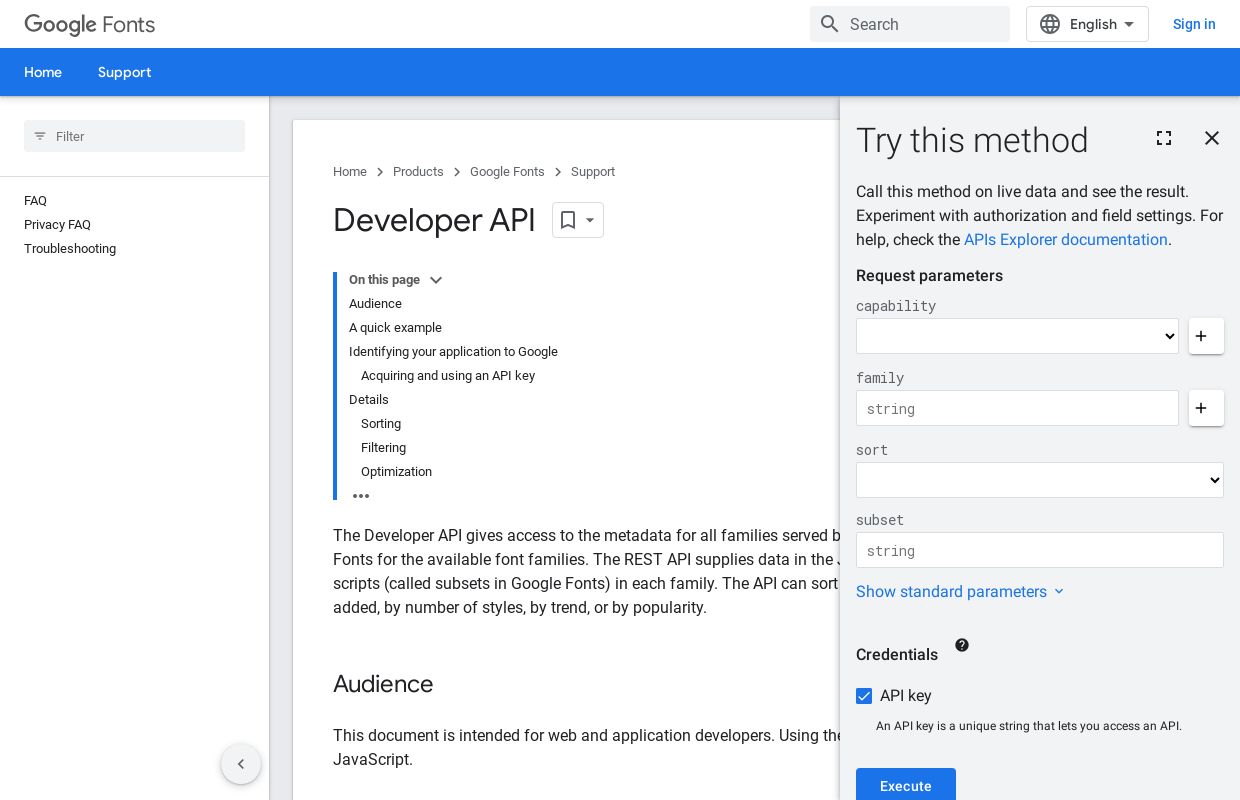
Task: Click the subset string input field
Action: pyautogui.click(x=1040, y=550)
